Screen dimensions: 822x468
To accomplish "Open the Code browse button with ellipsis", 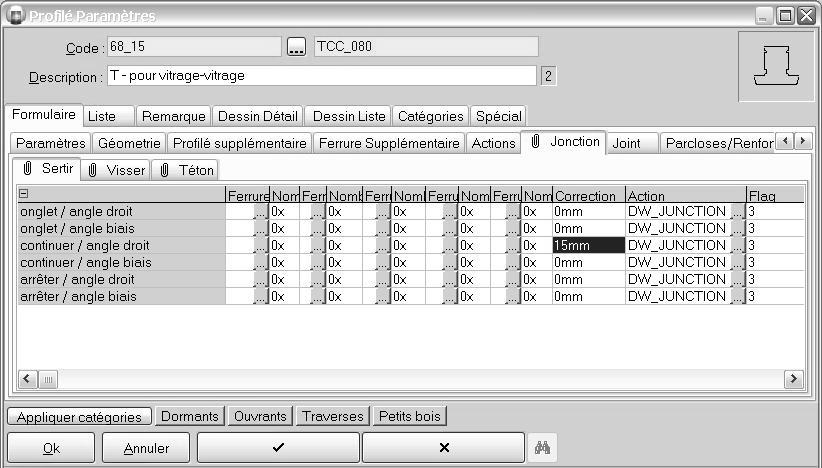I will click(x=296, y=47).
